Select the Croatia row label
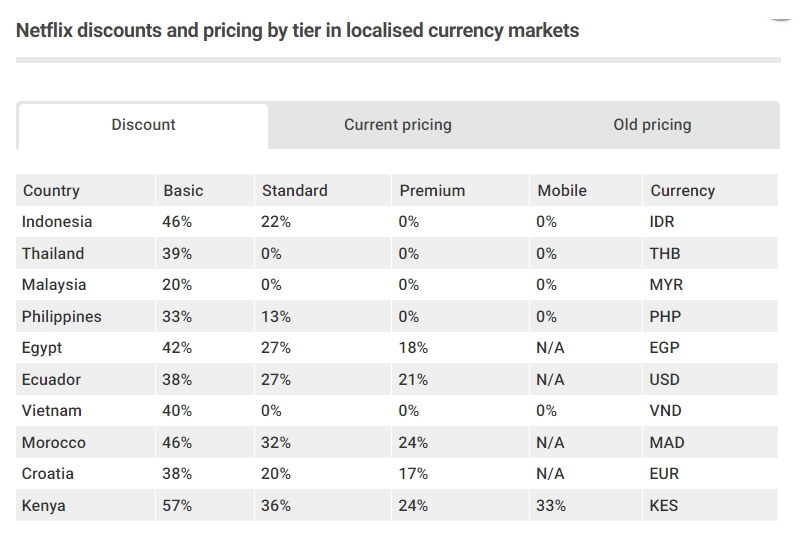Image resolution: width=799 pixels, height=544 pixels. pyautogui.click(x=48, y=474)
